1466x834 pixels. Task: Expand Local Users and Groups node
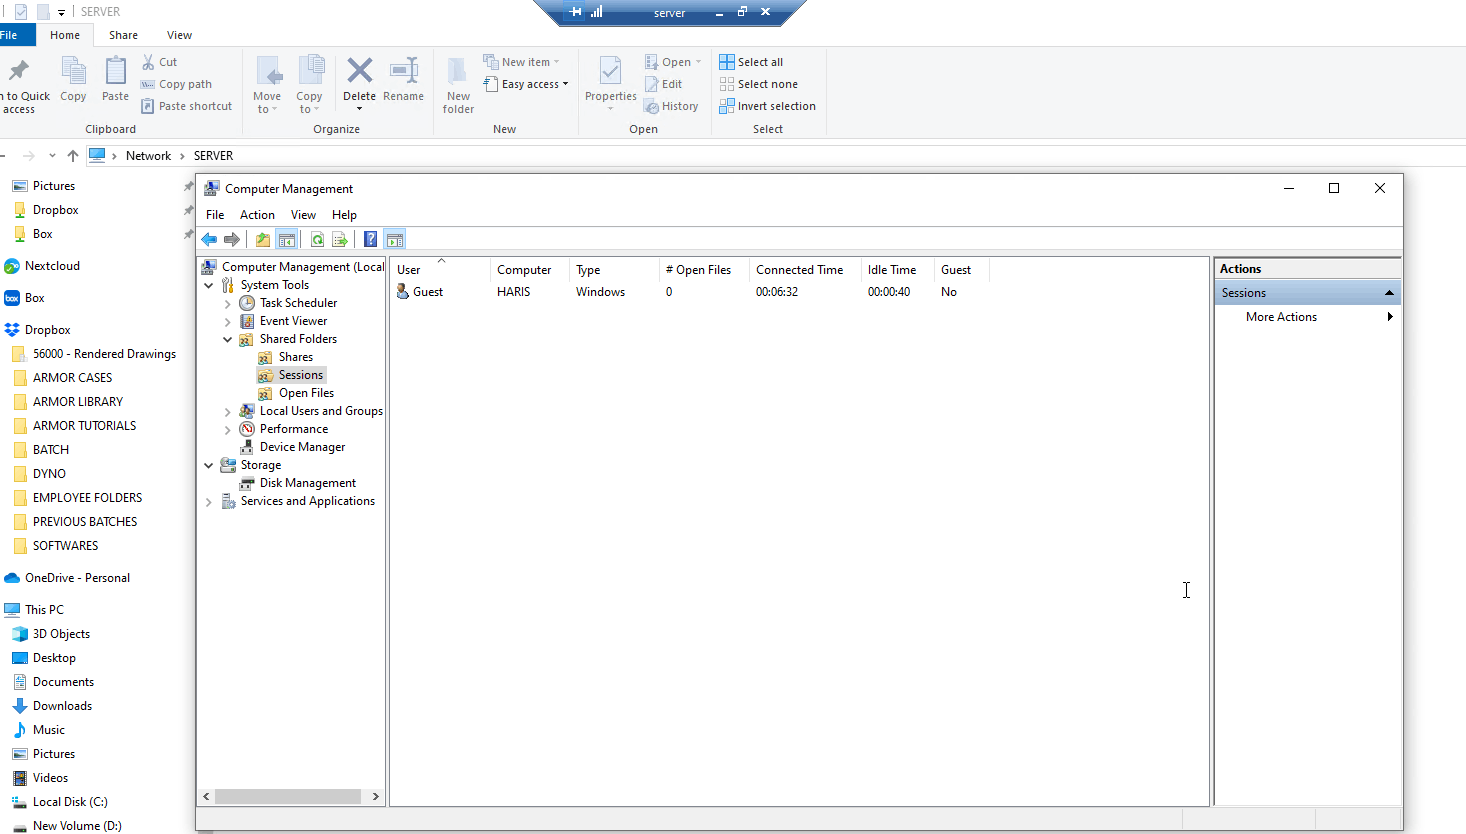point(228,412)
